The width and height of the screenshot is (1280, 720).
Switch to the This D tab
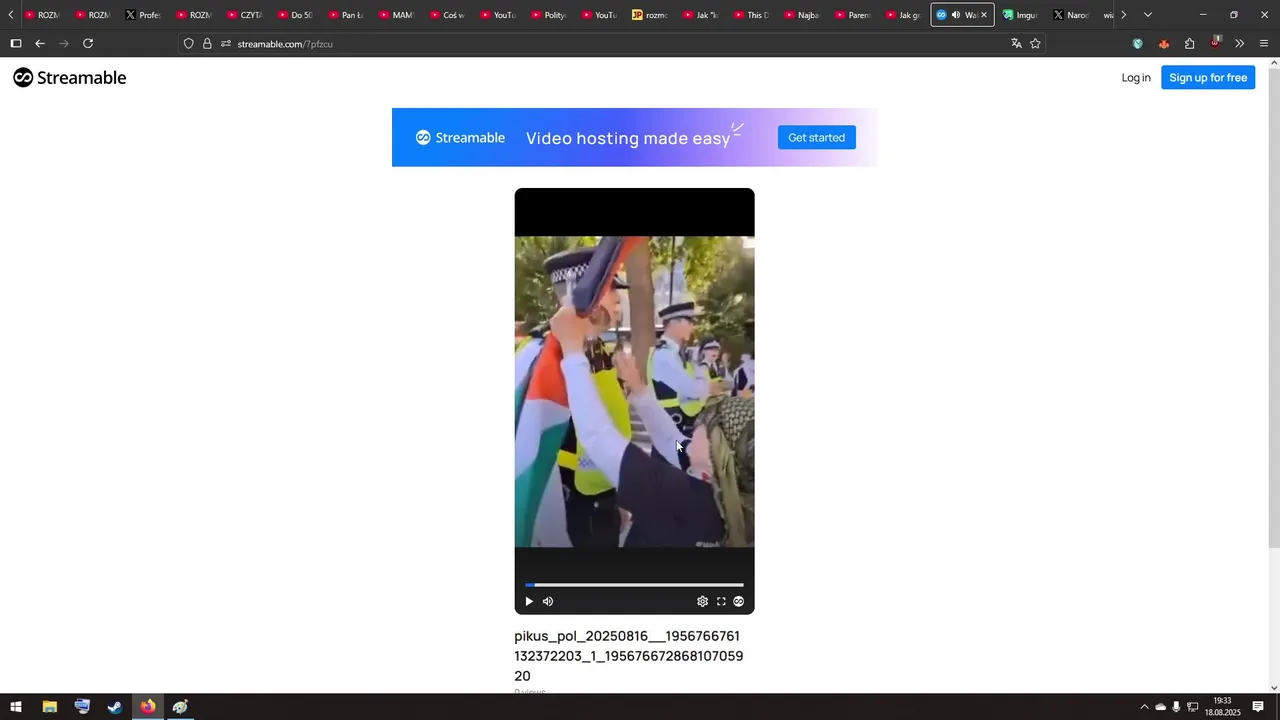point(753,15)
